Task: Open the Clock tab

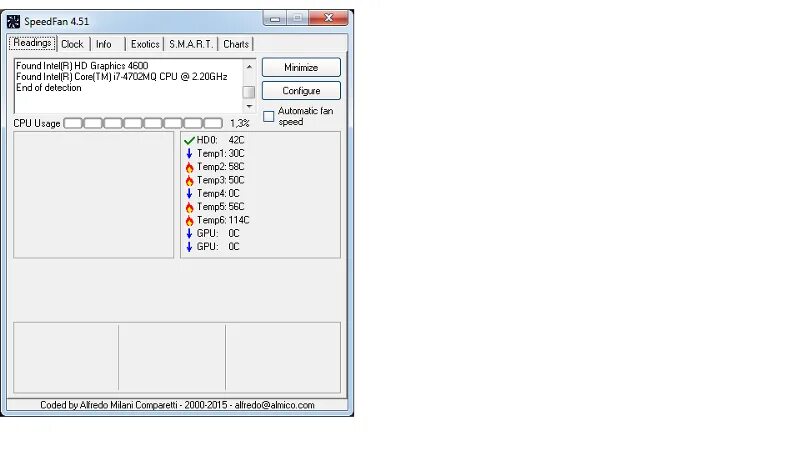Action: [72, 44]
